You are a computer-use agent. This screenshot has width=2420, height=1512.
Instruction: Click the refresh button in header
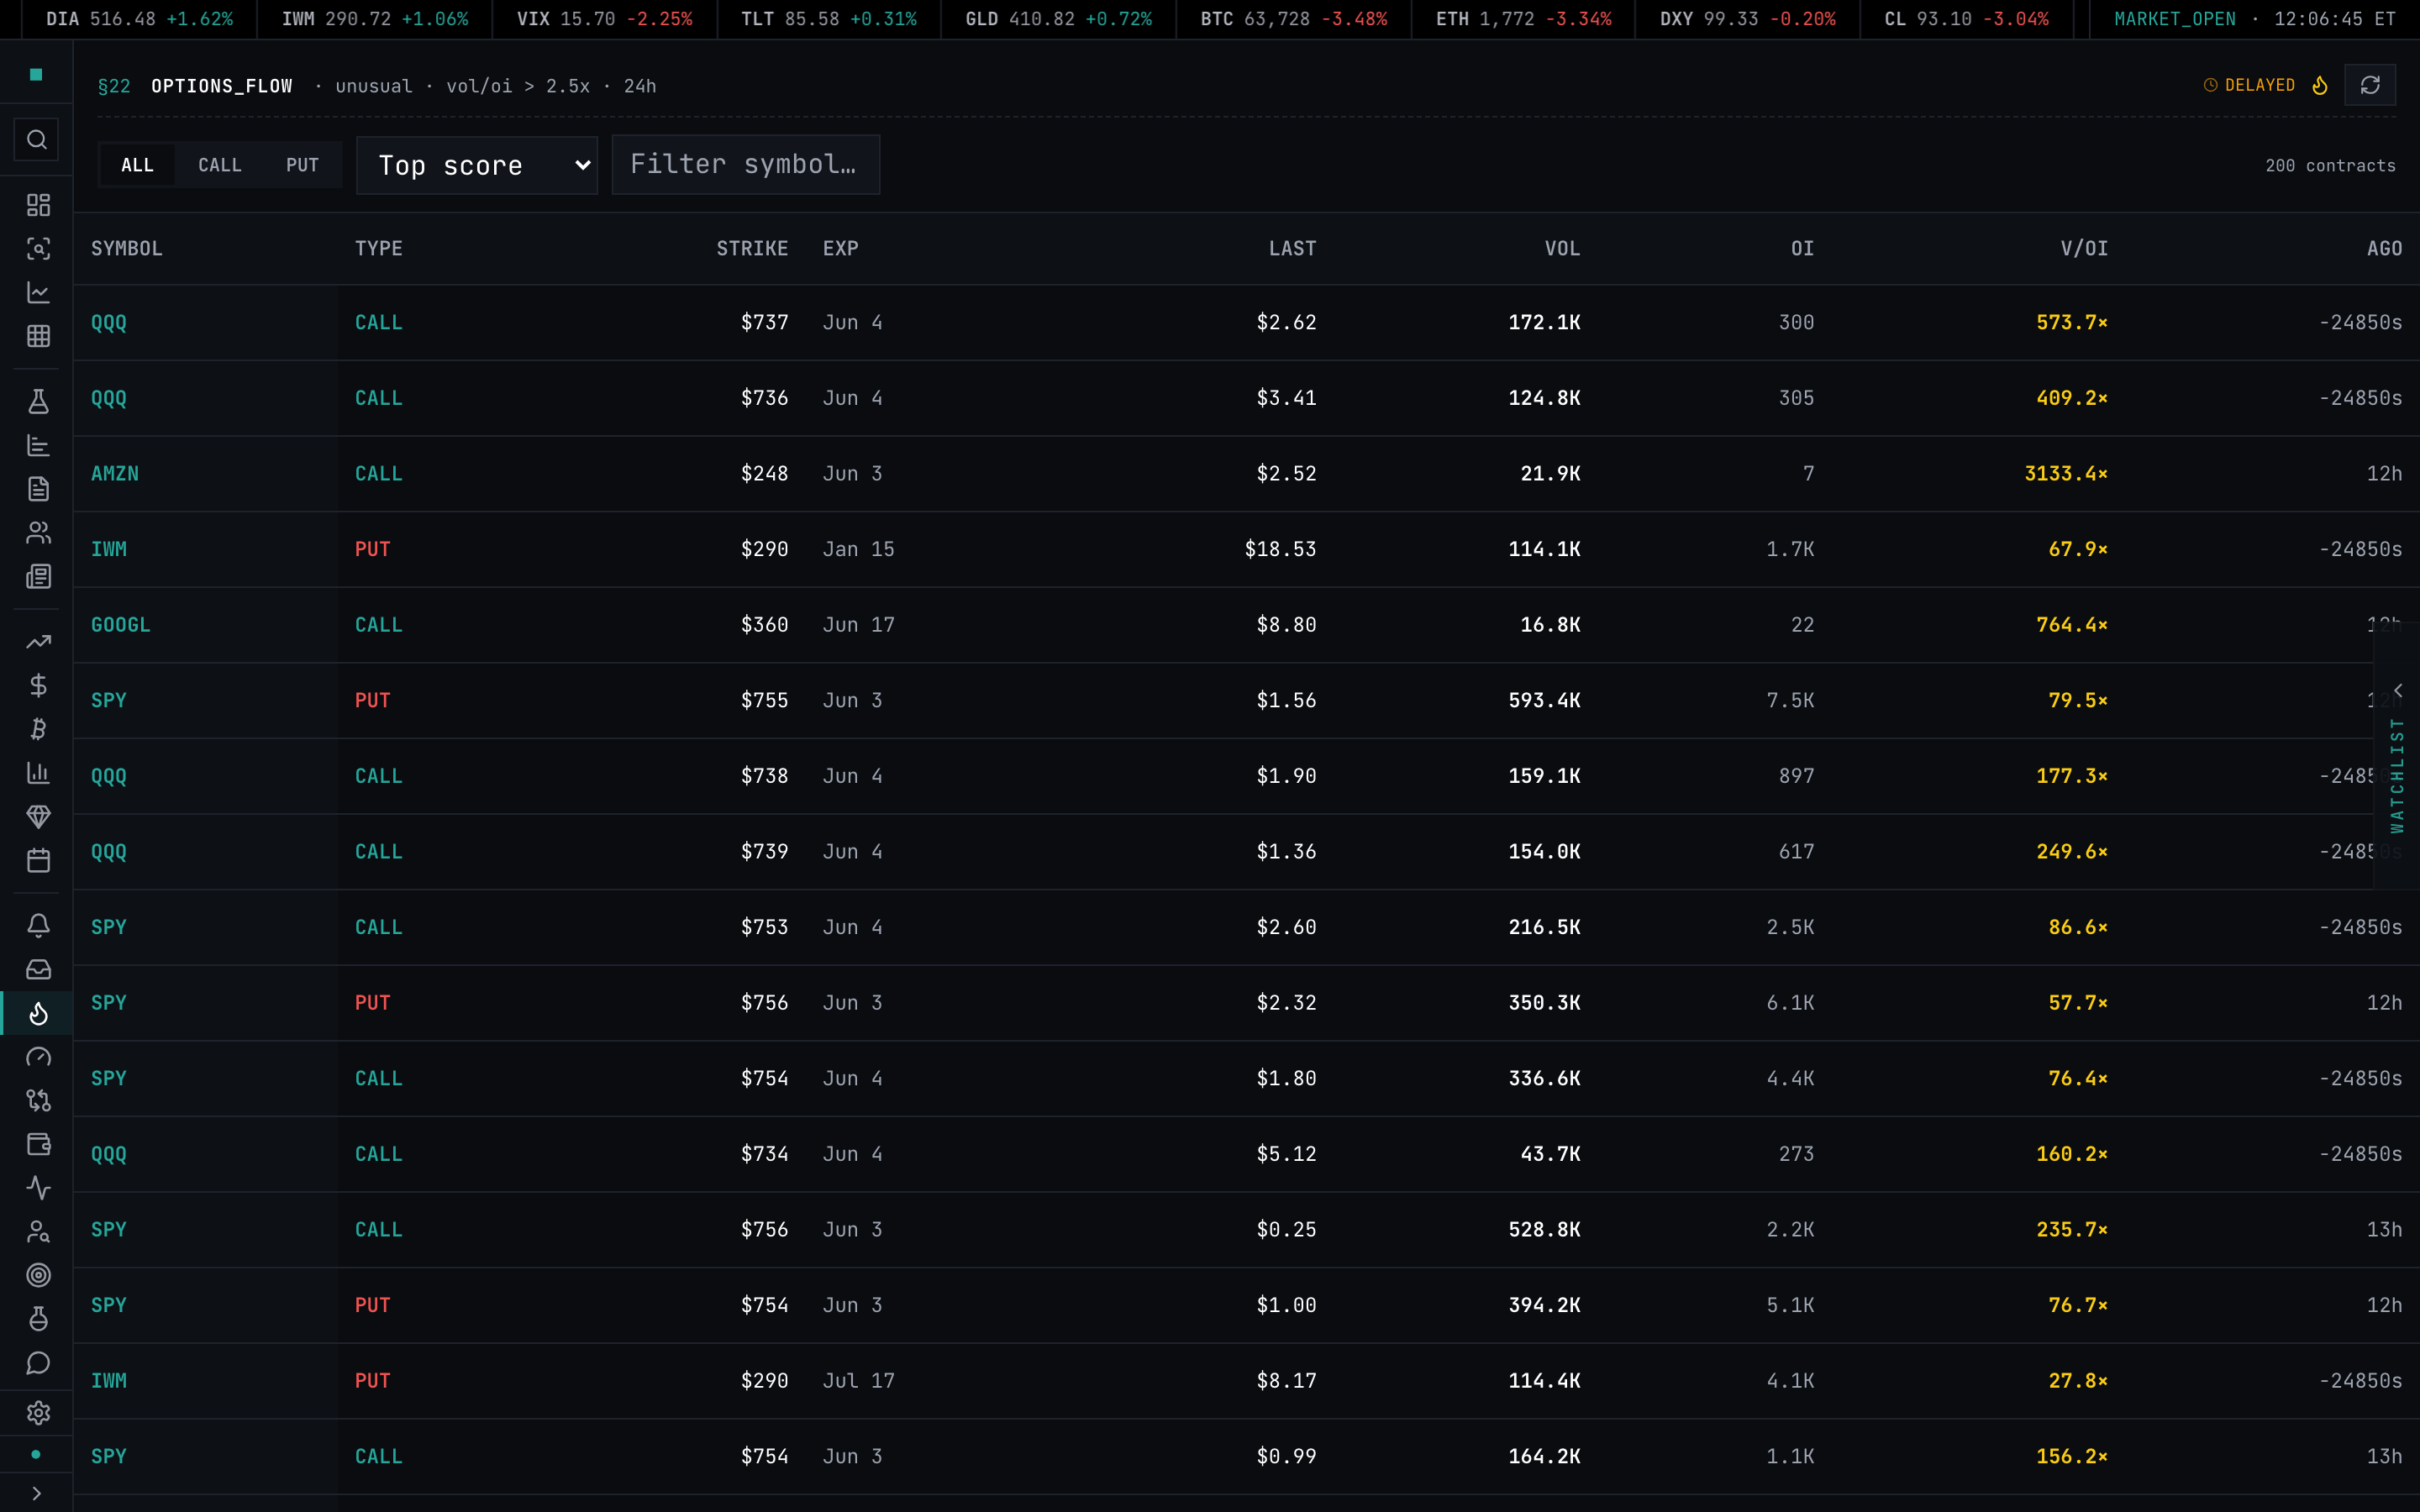tap(2370, 85)
